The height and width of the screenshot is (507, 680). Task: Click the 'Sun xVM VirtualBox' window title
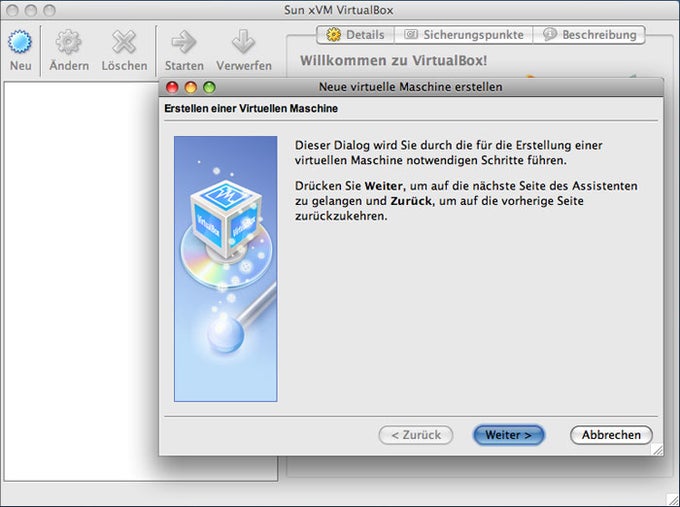tap(339, 10)
